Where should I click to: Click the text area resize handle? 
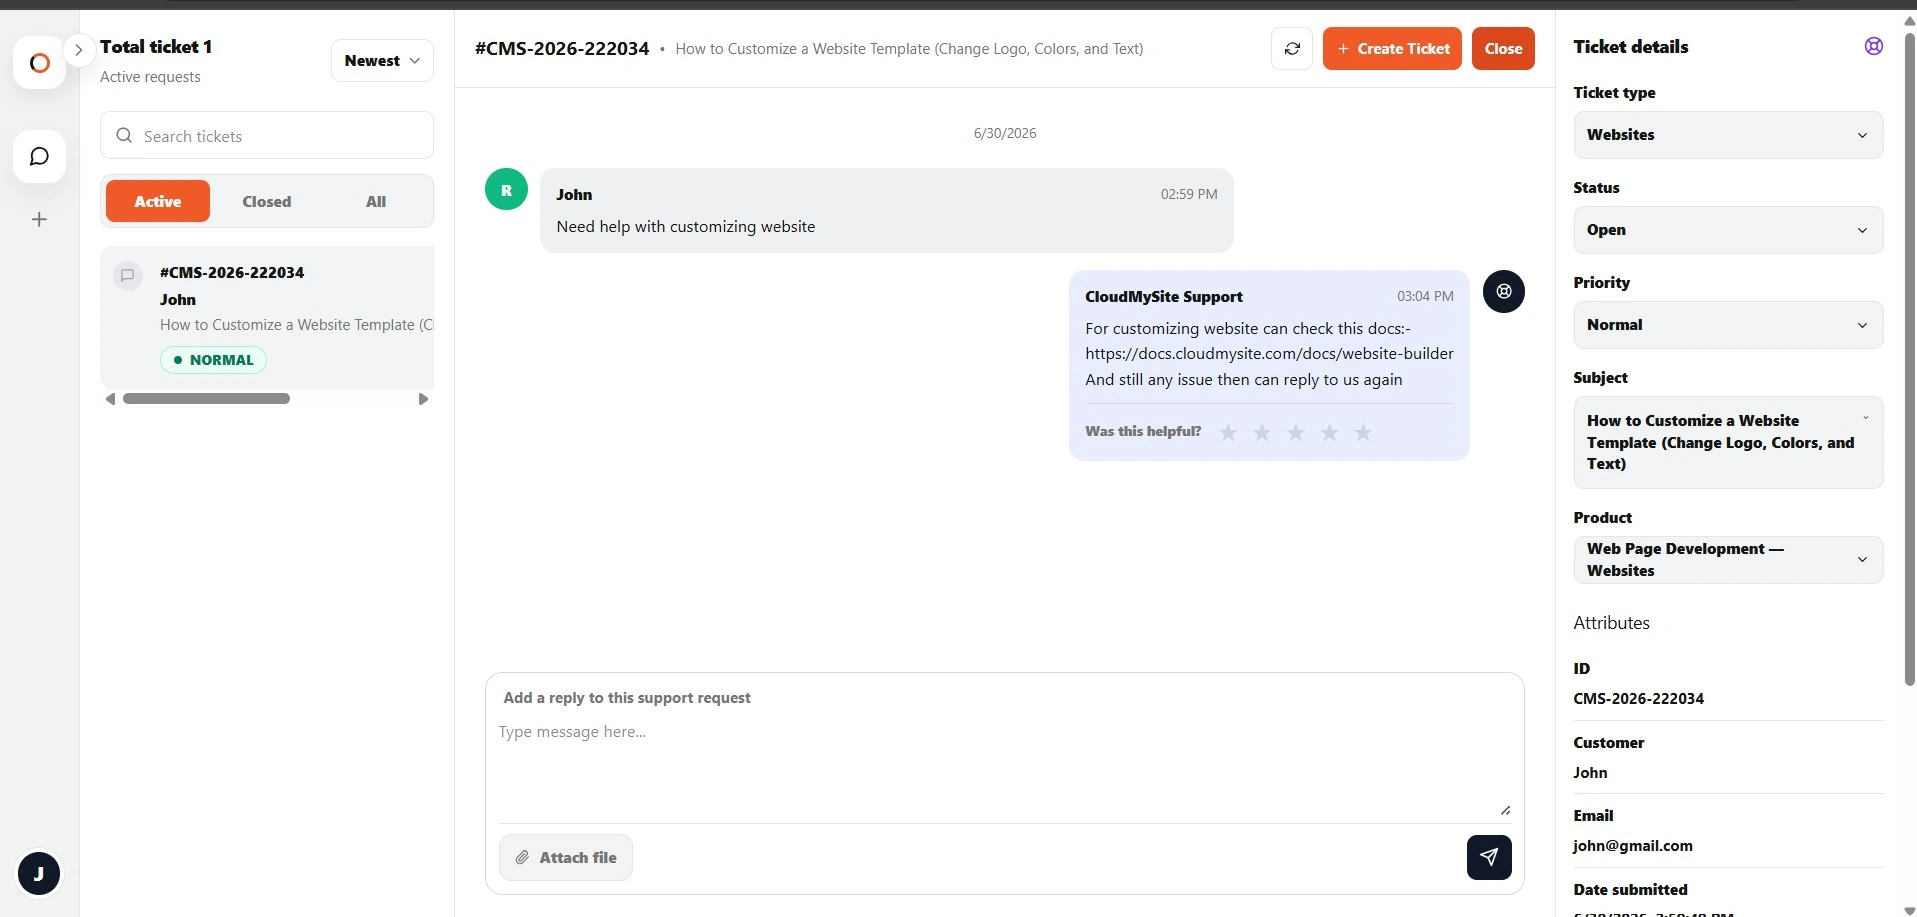pyautogui.click(x=1505, y=810)
